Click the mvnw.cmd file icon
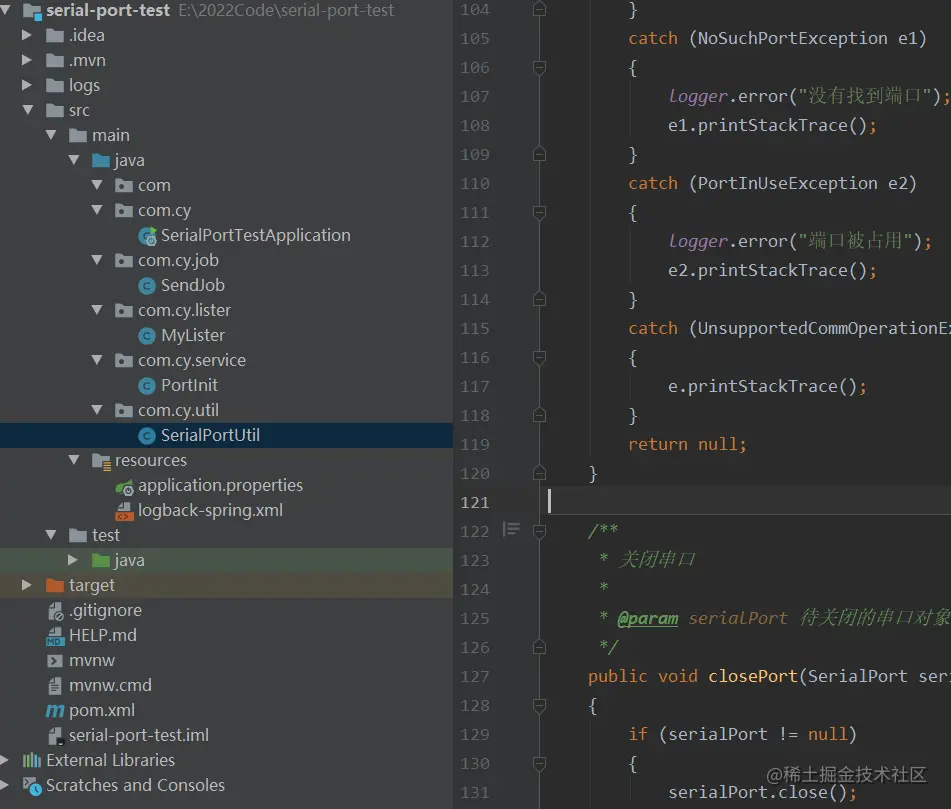The height and width of the screenshot is (809, 951). pyautogui.click(x=55, y=685)
